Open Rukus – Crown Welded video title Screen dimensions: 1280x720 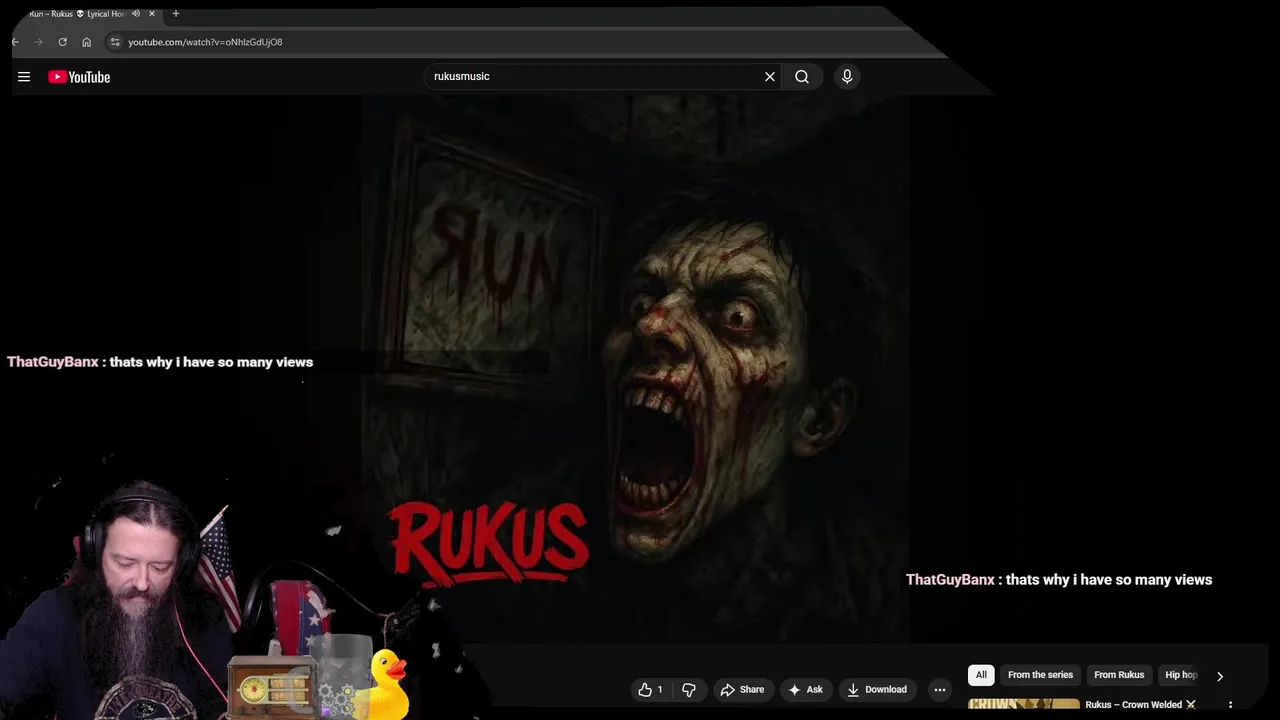1140,705
